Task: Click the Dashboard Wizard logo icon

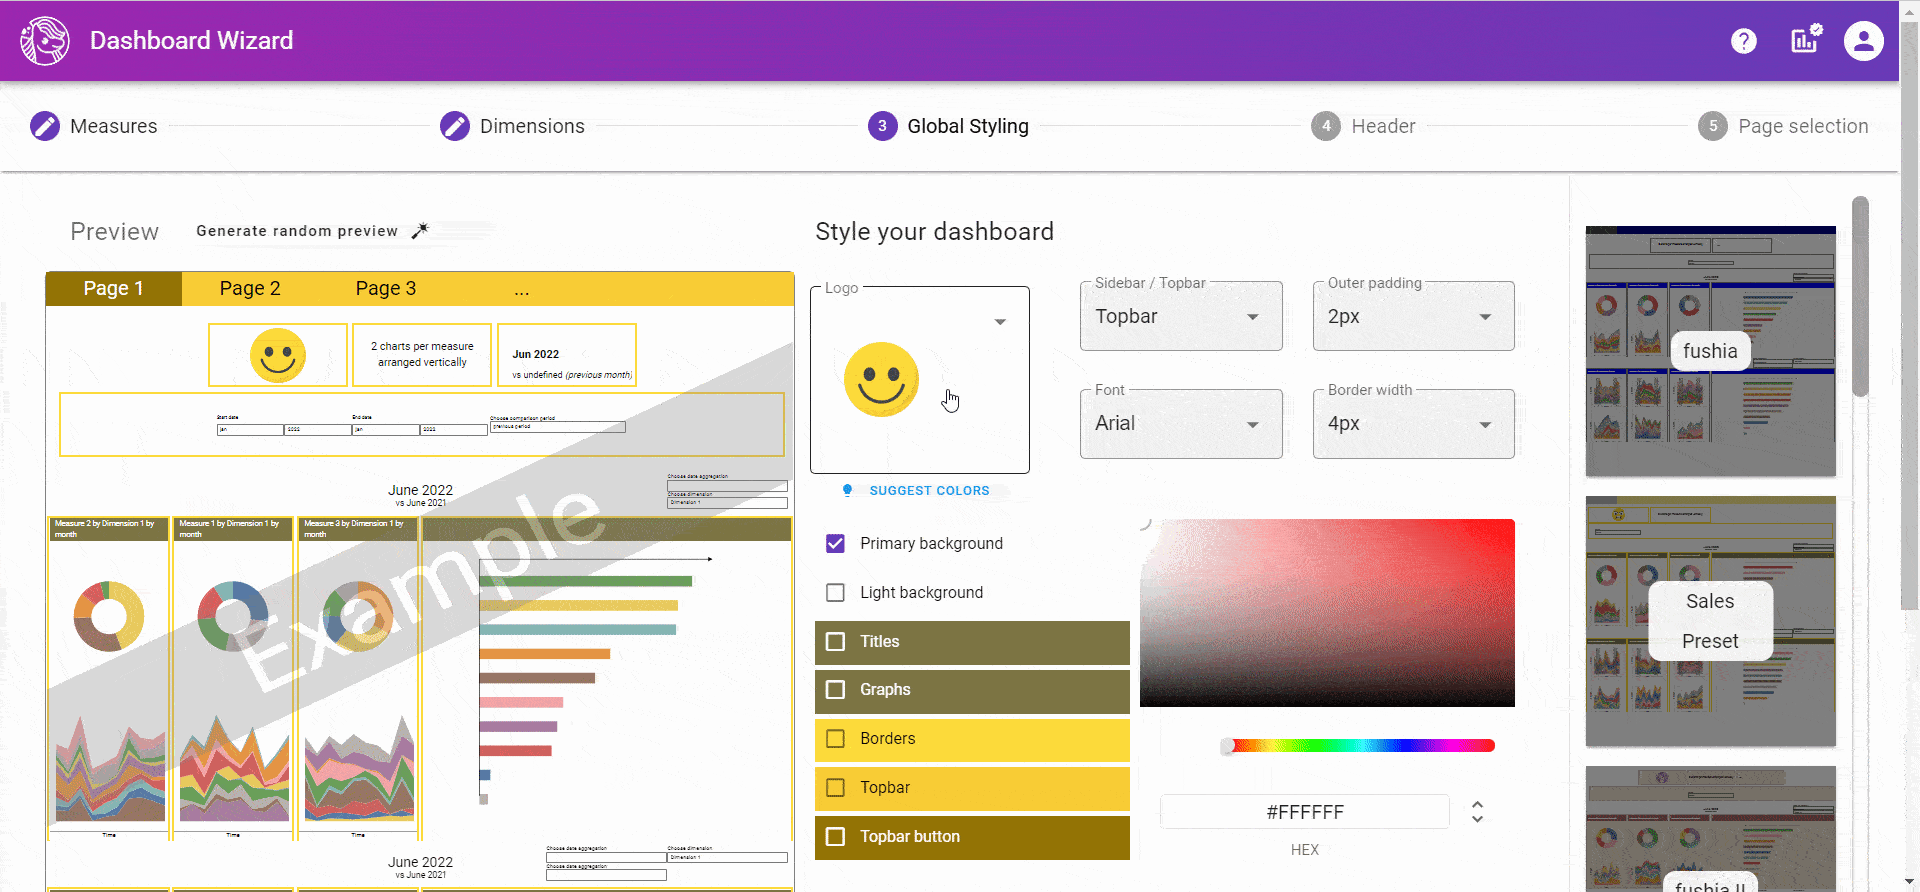Action: [45, 41]
